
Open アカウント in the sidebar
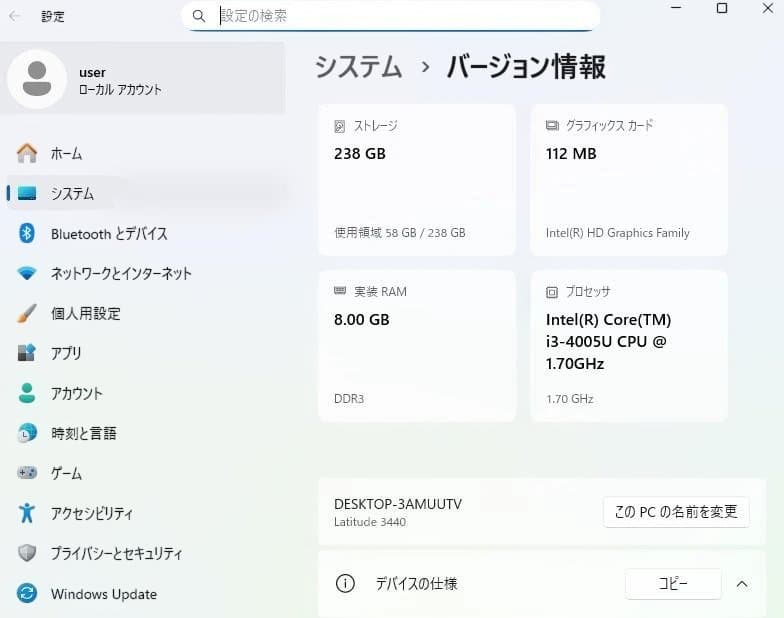point(146,393)
